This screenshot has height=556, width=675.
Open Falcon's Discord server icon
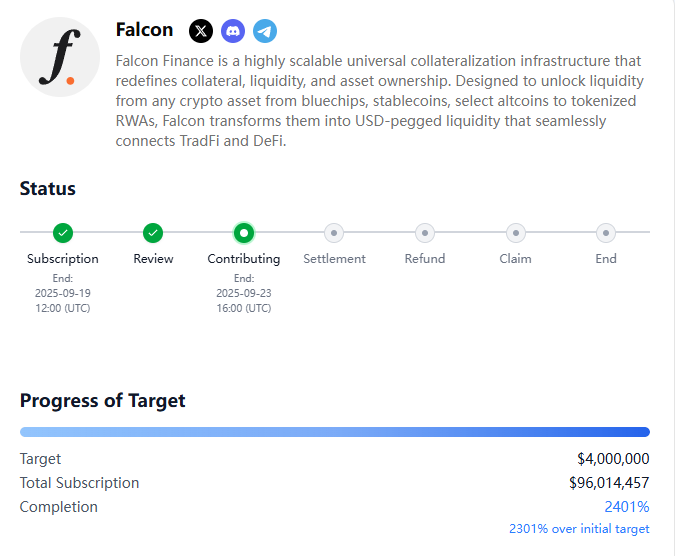[x=233, y=31]
